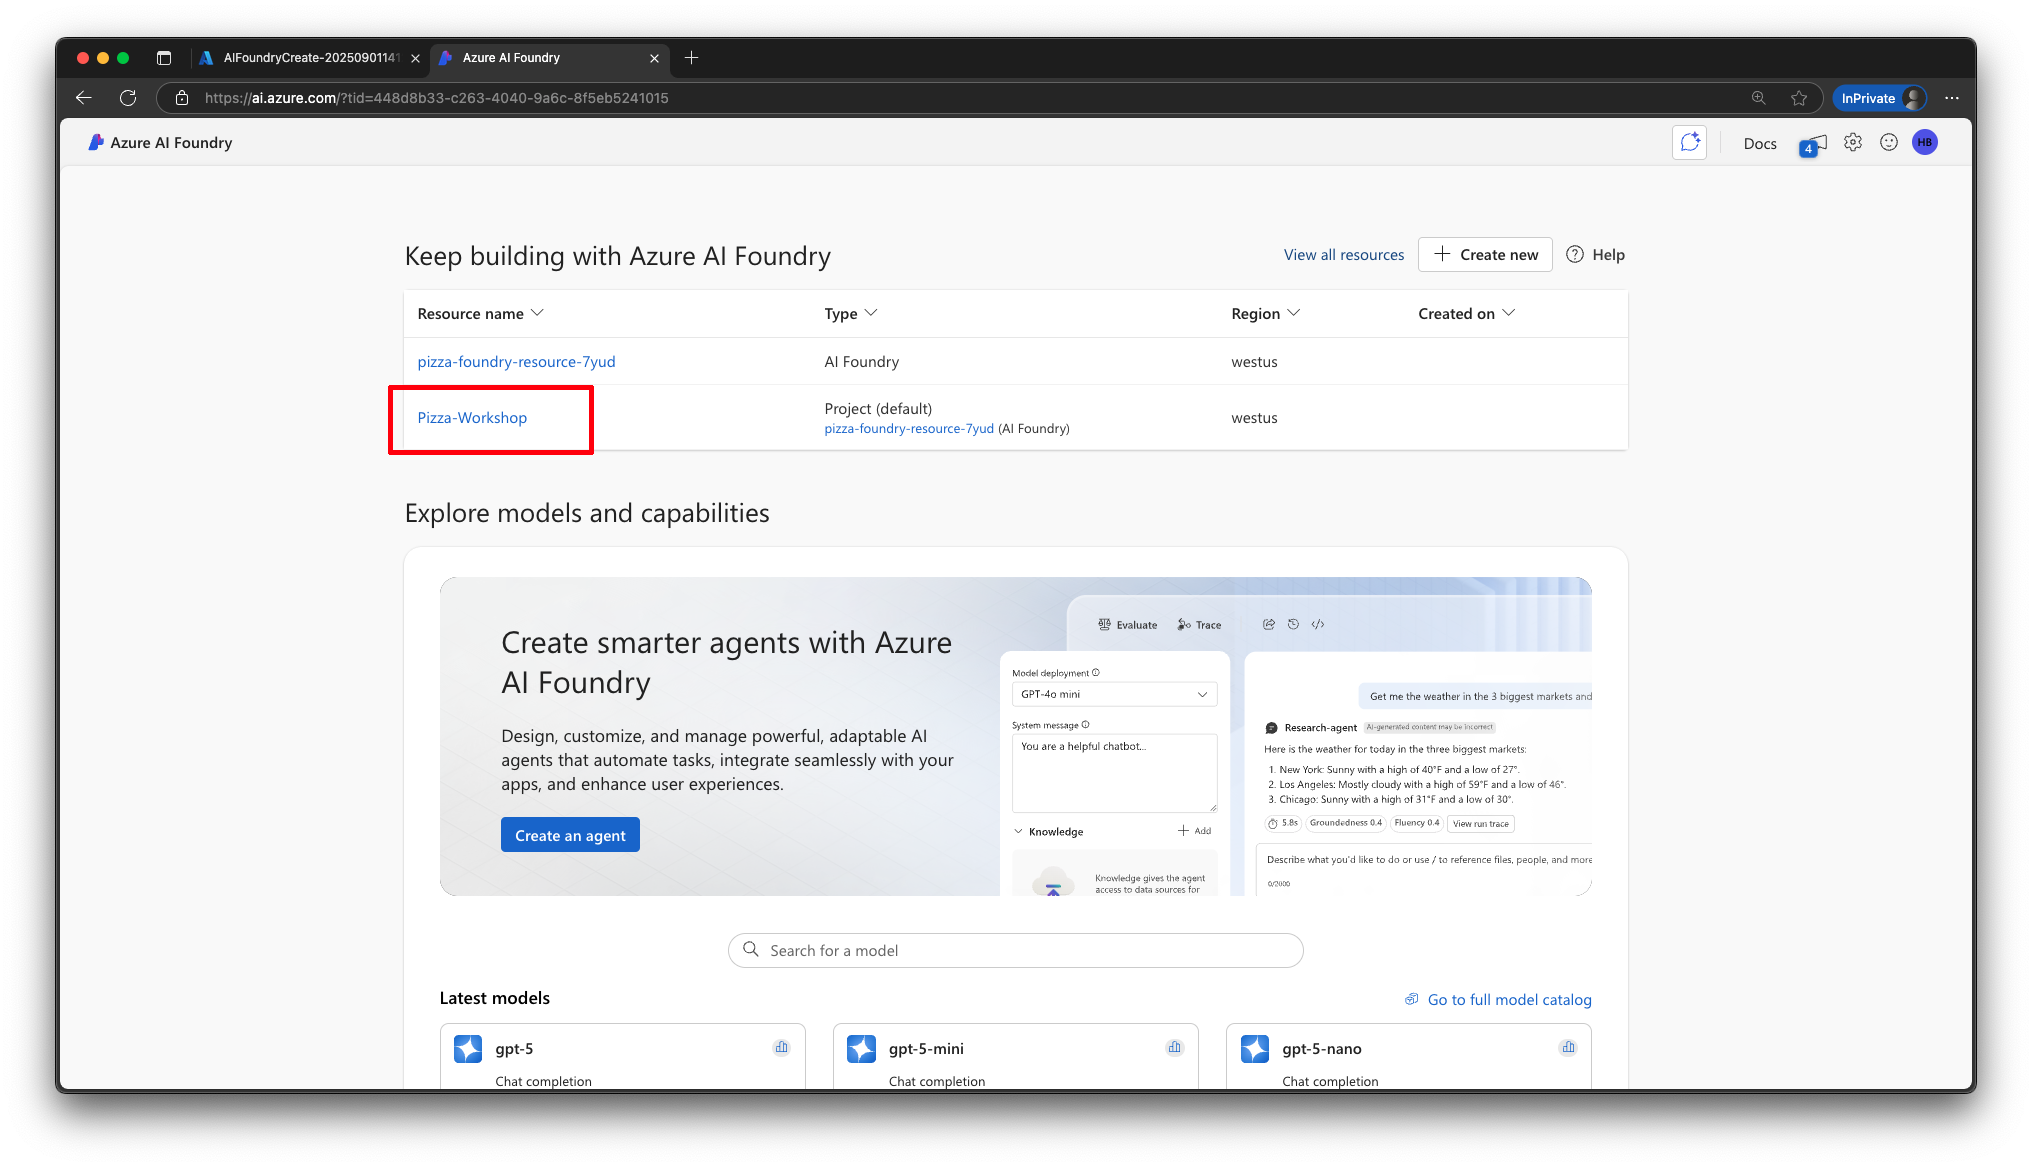Viewport: 2032px width, 1167px height.
Task: Open a new browser tab
Action: point(691,58)
